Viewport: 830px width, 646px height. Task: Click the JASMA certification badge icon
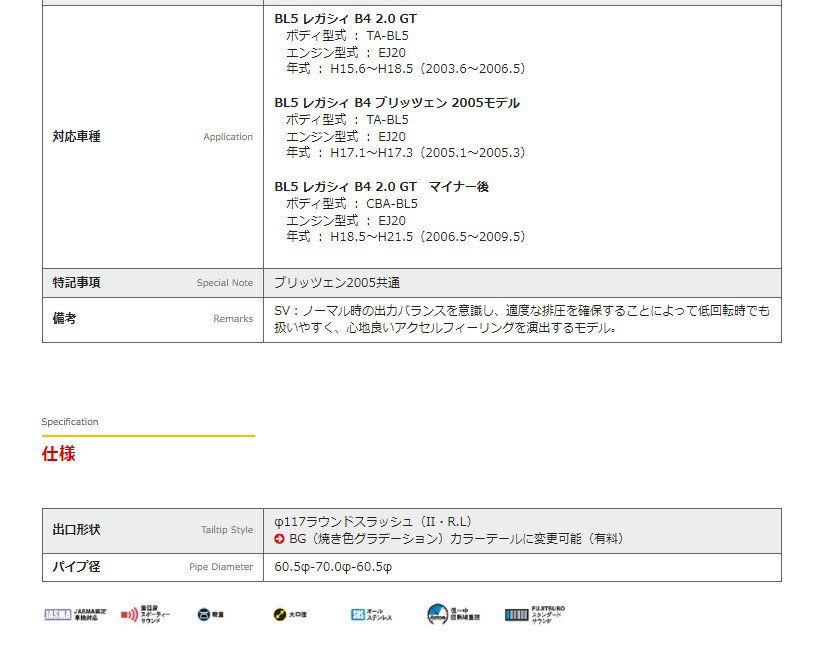(58, 614)
